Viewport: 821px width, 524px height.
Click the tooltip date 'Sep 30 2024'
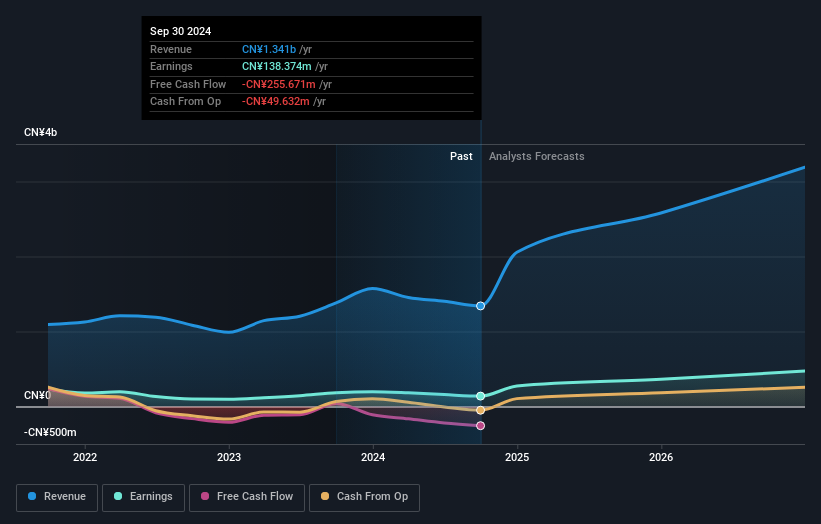pyautogui.click(x=181, y=31)
